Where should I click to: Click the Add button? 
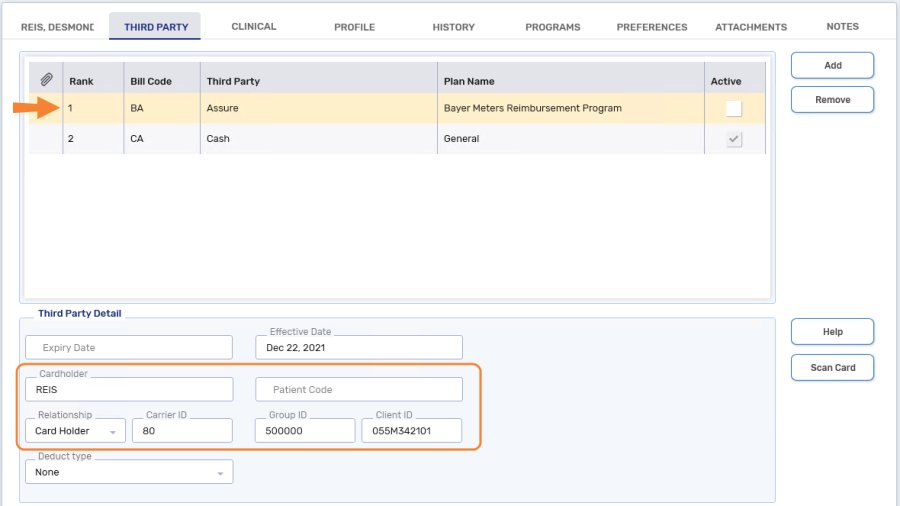(x=832, y=66)
